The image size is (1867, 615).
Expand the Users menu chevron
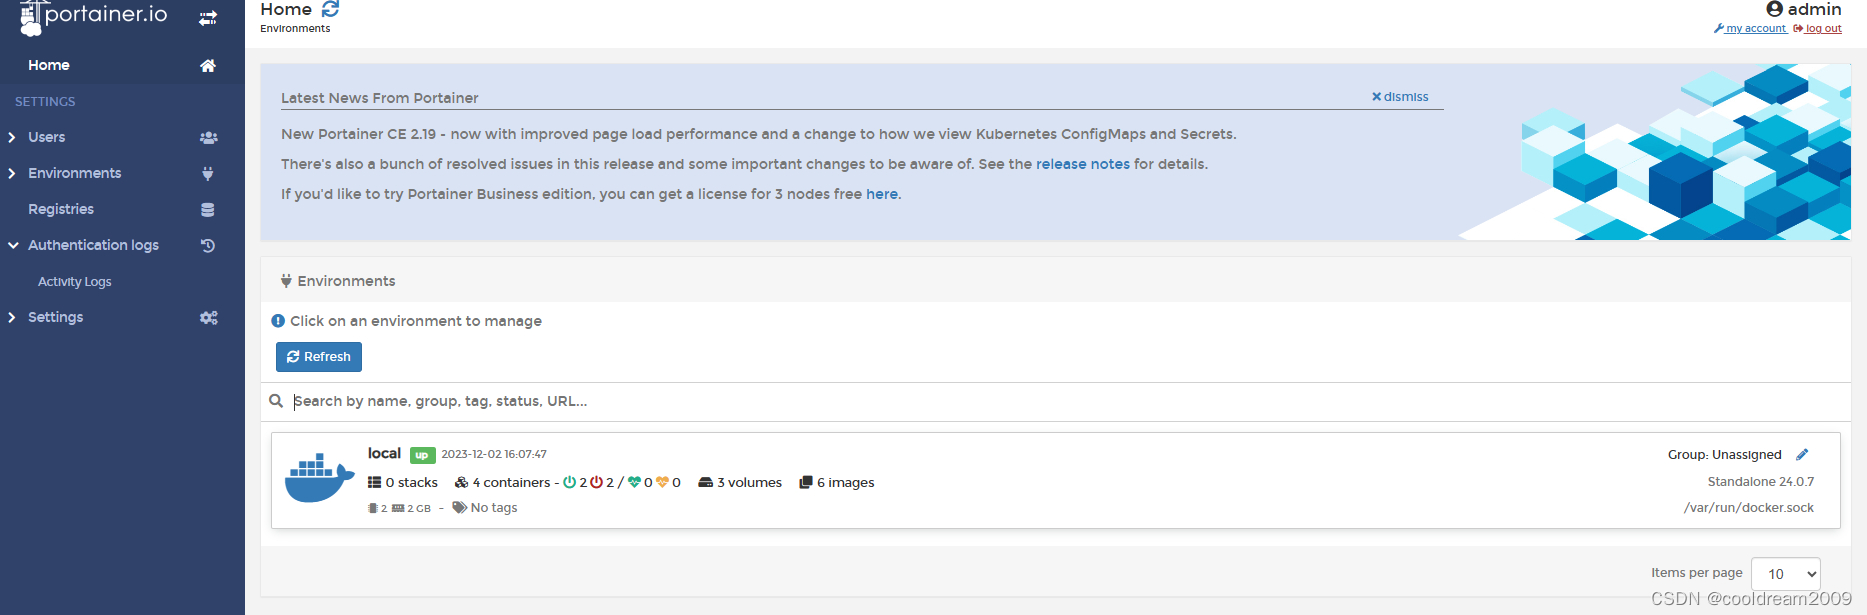(12, 138)
